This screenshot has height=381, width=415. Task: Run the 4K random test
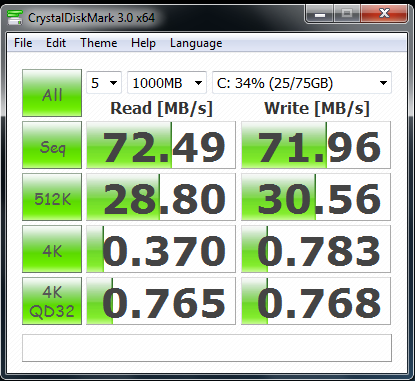coord(52,249)
